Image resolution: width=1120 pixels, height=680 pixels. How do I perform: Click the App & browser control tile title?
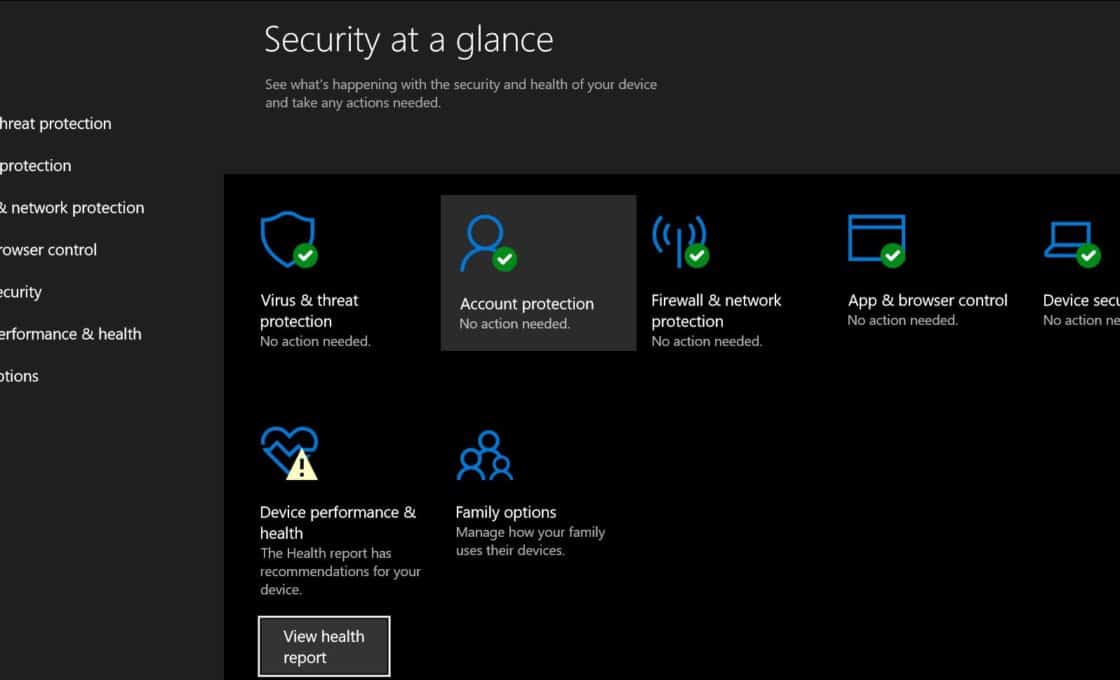coord(927,300)
